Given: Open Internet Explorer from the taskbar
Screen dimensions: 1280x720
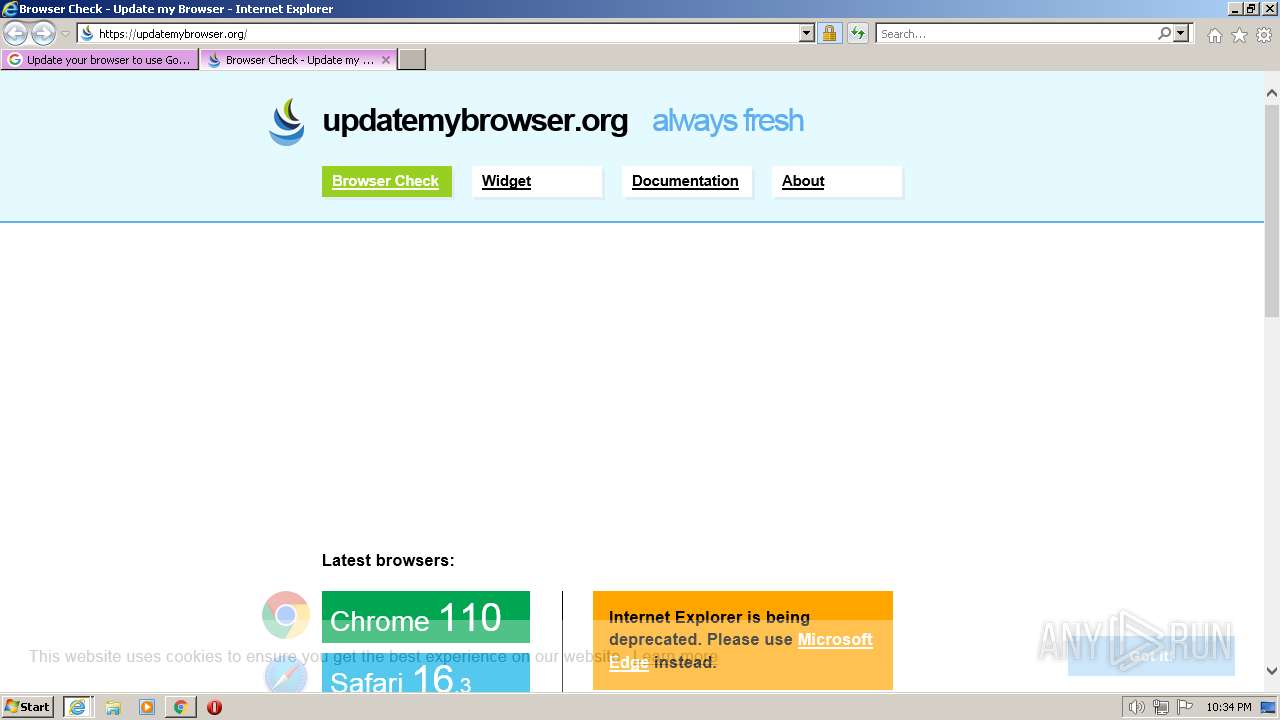Looking at the screenshot, I should [x=78, y=707].
